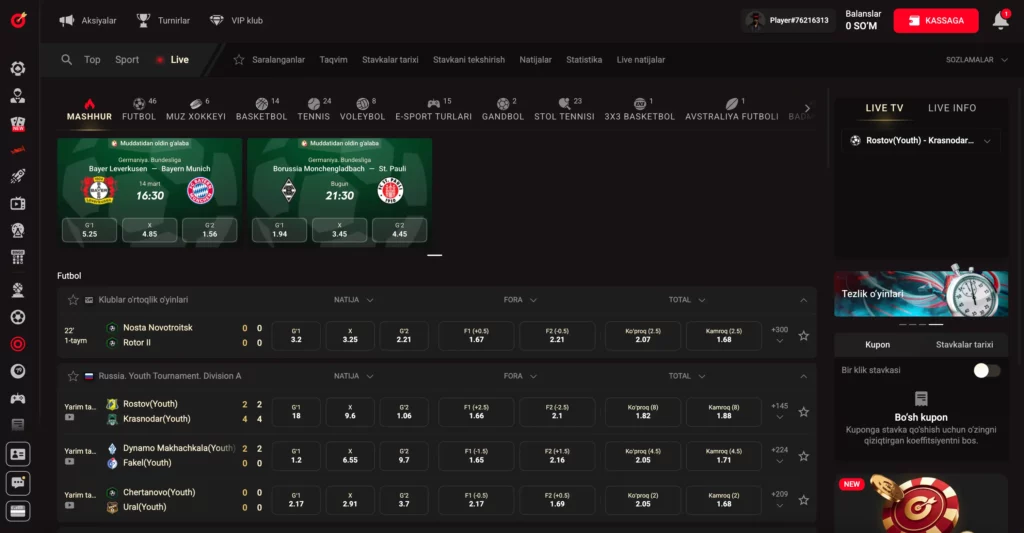Open FORA dropdown in Klublar o'rtoqlik row
The image size is (1024, 533).
[x=520, y=300]
